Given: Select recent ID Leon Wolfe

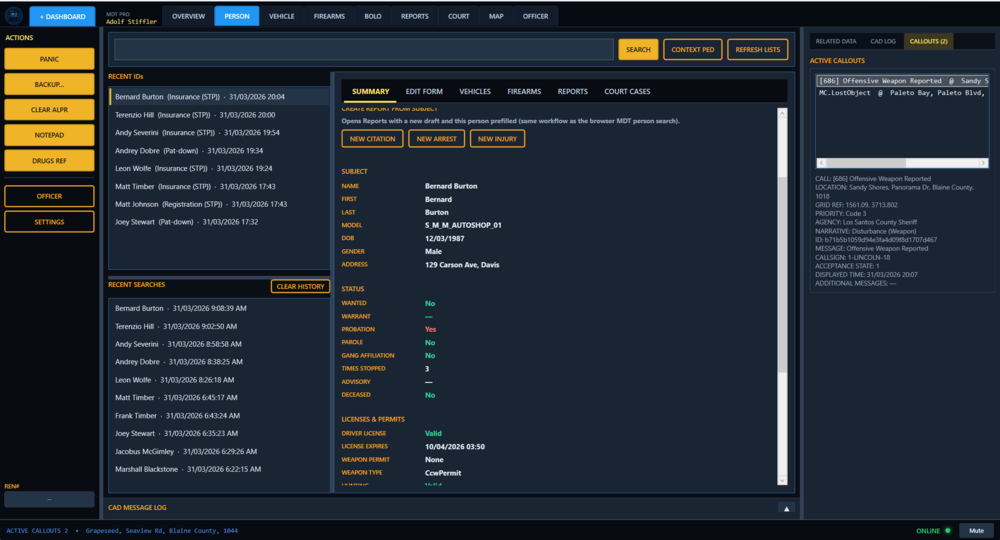Looking at the screenshot, I should pyautogui.click(x=219, y=168).
